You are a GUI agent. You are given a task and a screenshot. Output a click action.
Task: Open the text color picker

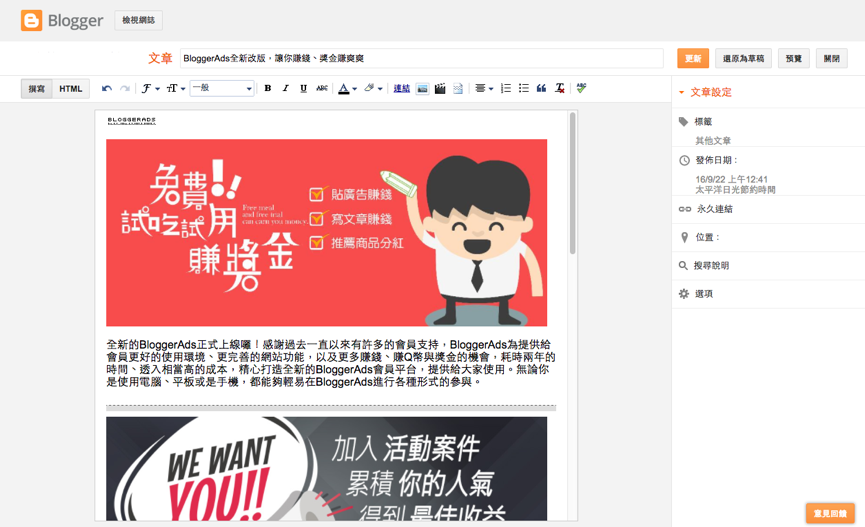(347, 88)
